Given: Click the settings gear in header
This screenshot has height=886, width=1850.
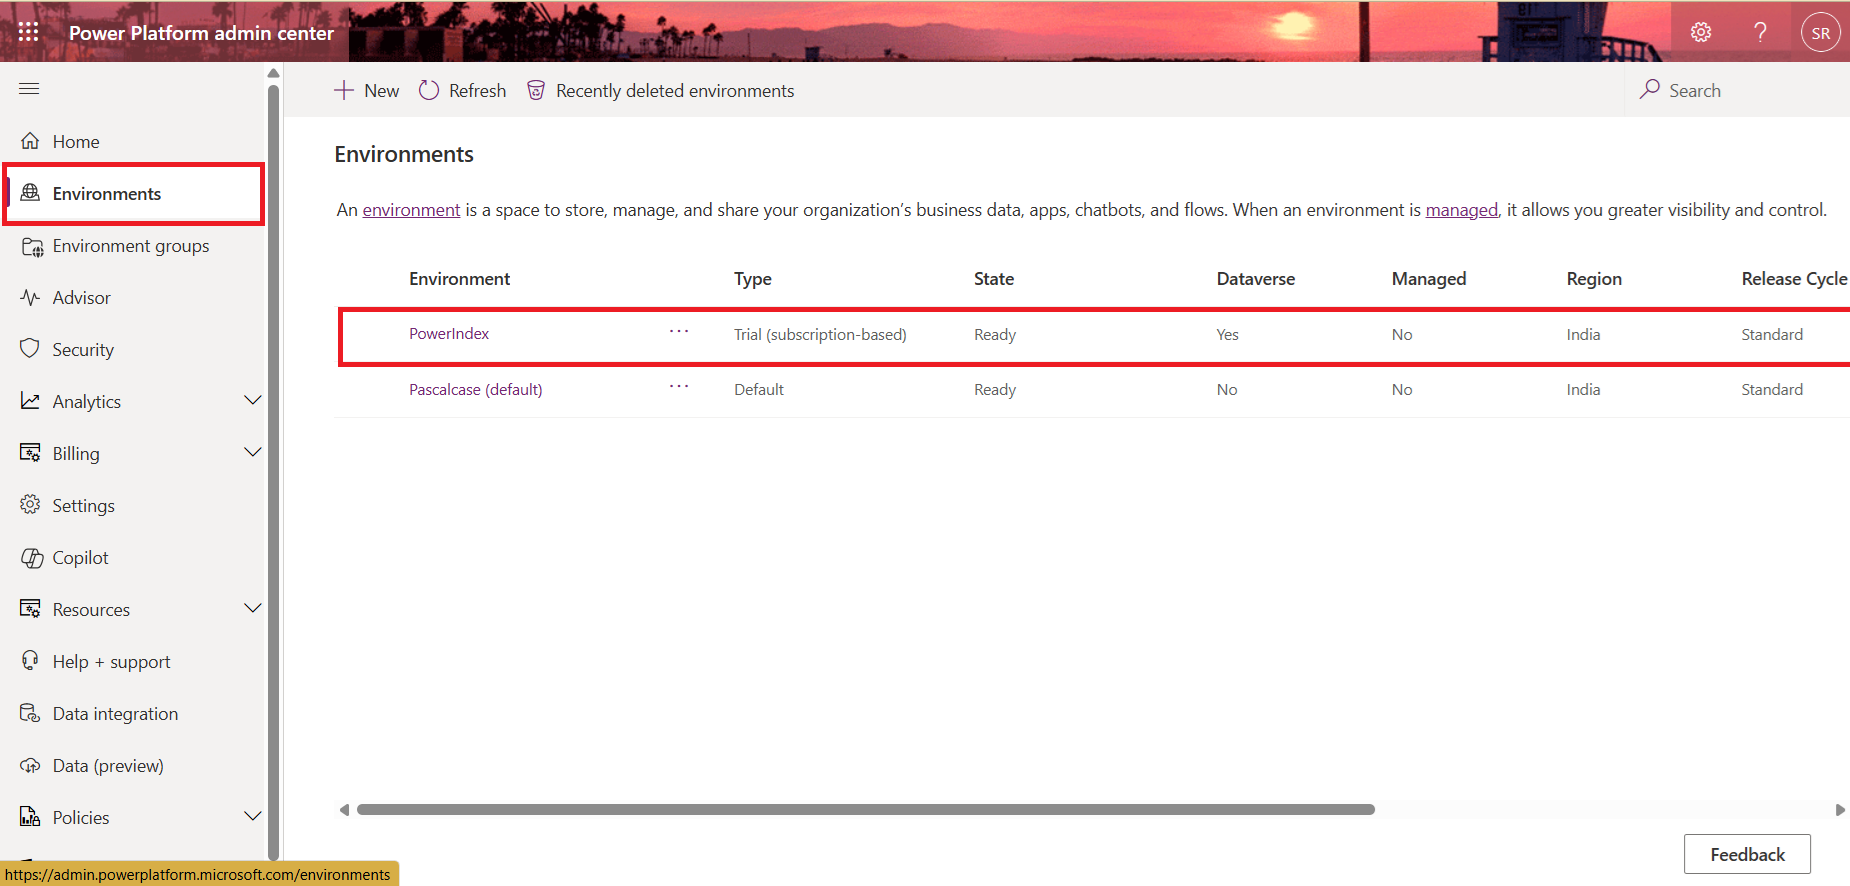Looking at the screenshot, I should (x=1700, y=32).
